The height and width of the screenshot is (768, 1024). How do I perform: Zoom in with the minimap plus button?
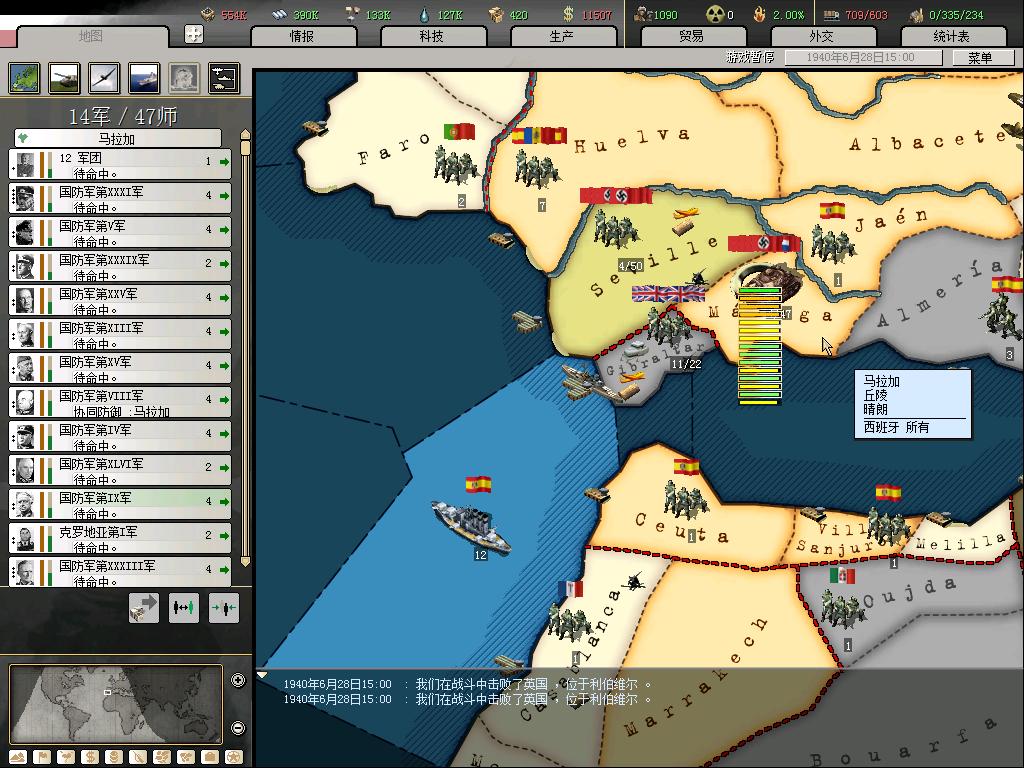[238, 681]
